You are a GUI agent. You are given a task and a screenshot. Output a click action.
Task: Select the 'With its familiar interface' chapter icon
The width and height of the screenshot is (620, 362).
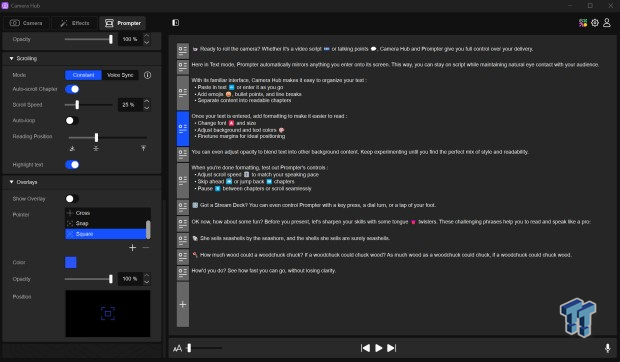[x=183, y=93]
